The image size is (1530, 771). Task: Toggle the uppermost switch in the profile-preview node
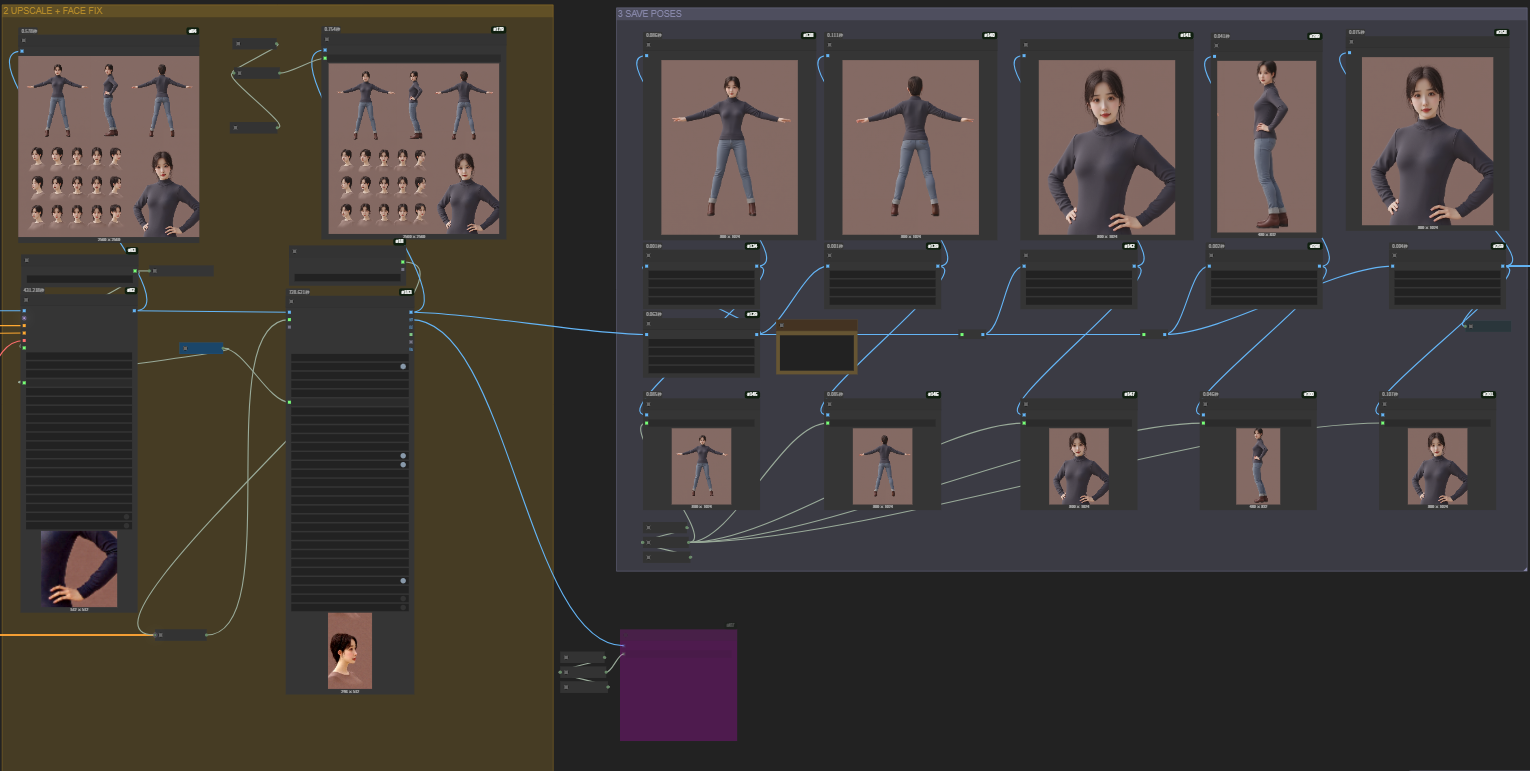pyautogui.click(x=403, y=366)
